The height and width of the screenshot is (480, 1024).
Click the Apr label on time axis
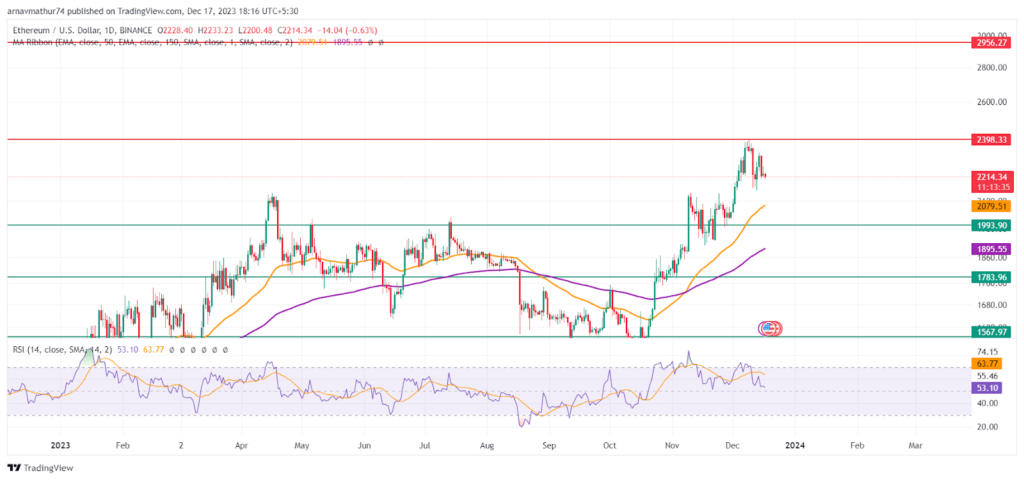241,445
